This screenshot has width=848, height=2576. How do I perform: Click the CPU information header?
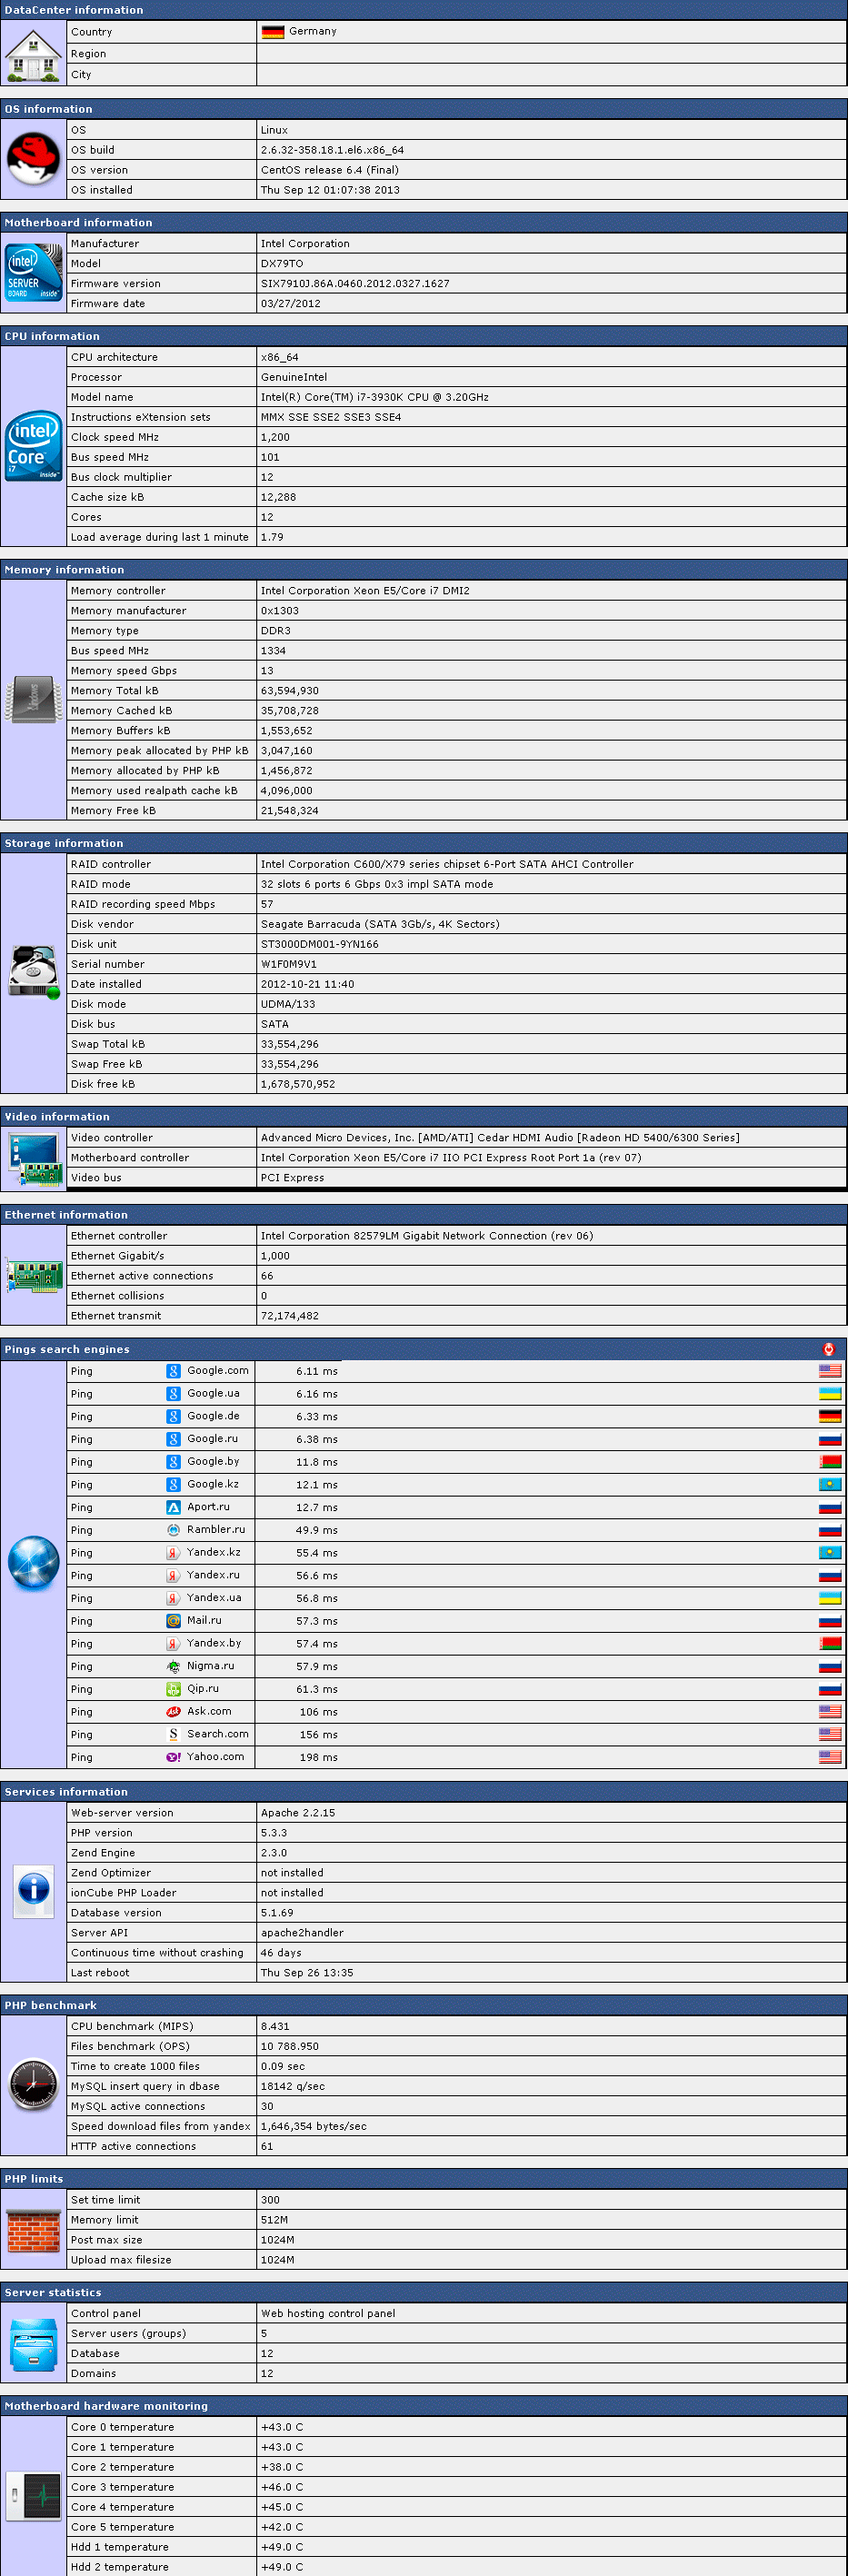tap(424, 336)
